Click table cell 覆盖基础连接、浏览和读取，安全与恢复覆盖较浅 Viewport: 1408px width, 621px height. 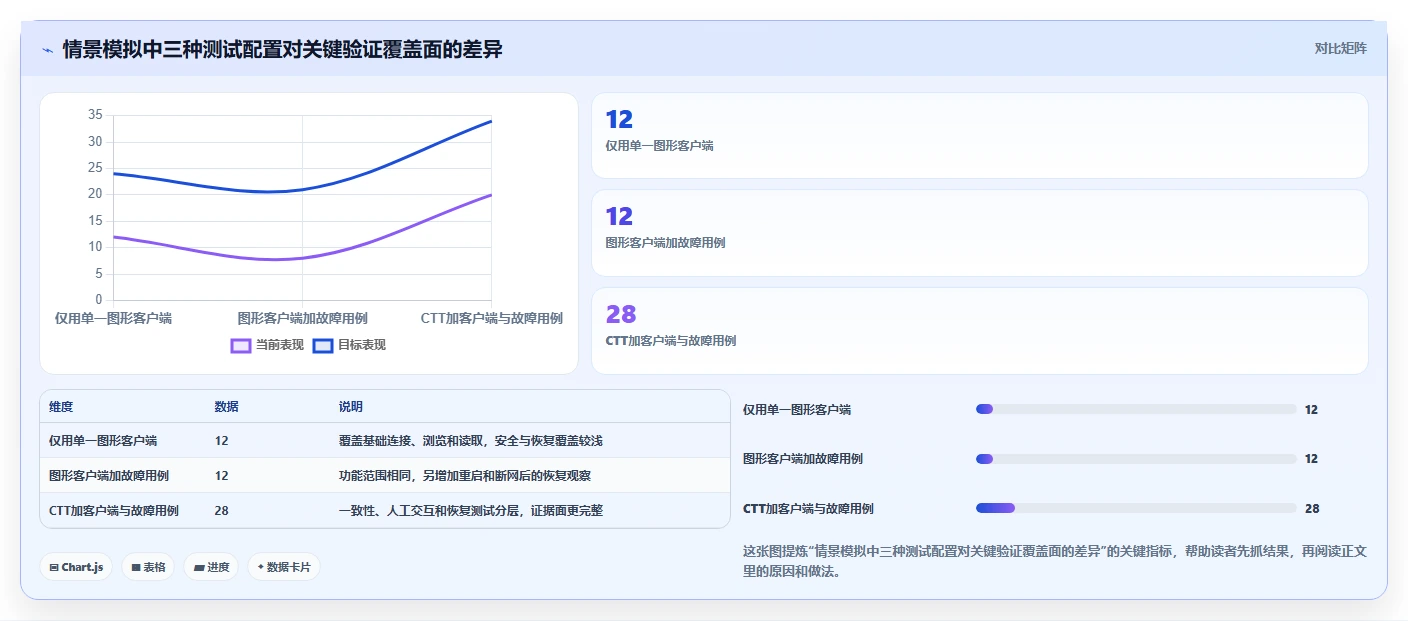tap(471, 441)
